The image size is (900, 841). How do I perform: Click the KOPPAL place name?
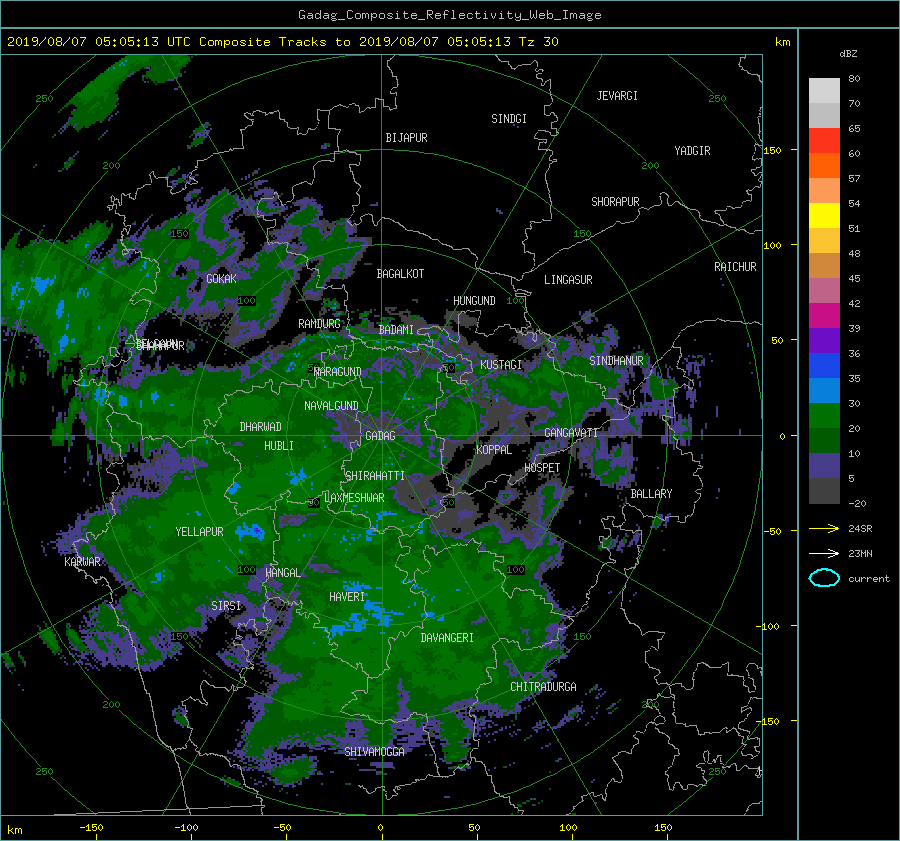494,450
